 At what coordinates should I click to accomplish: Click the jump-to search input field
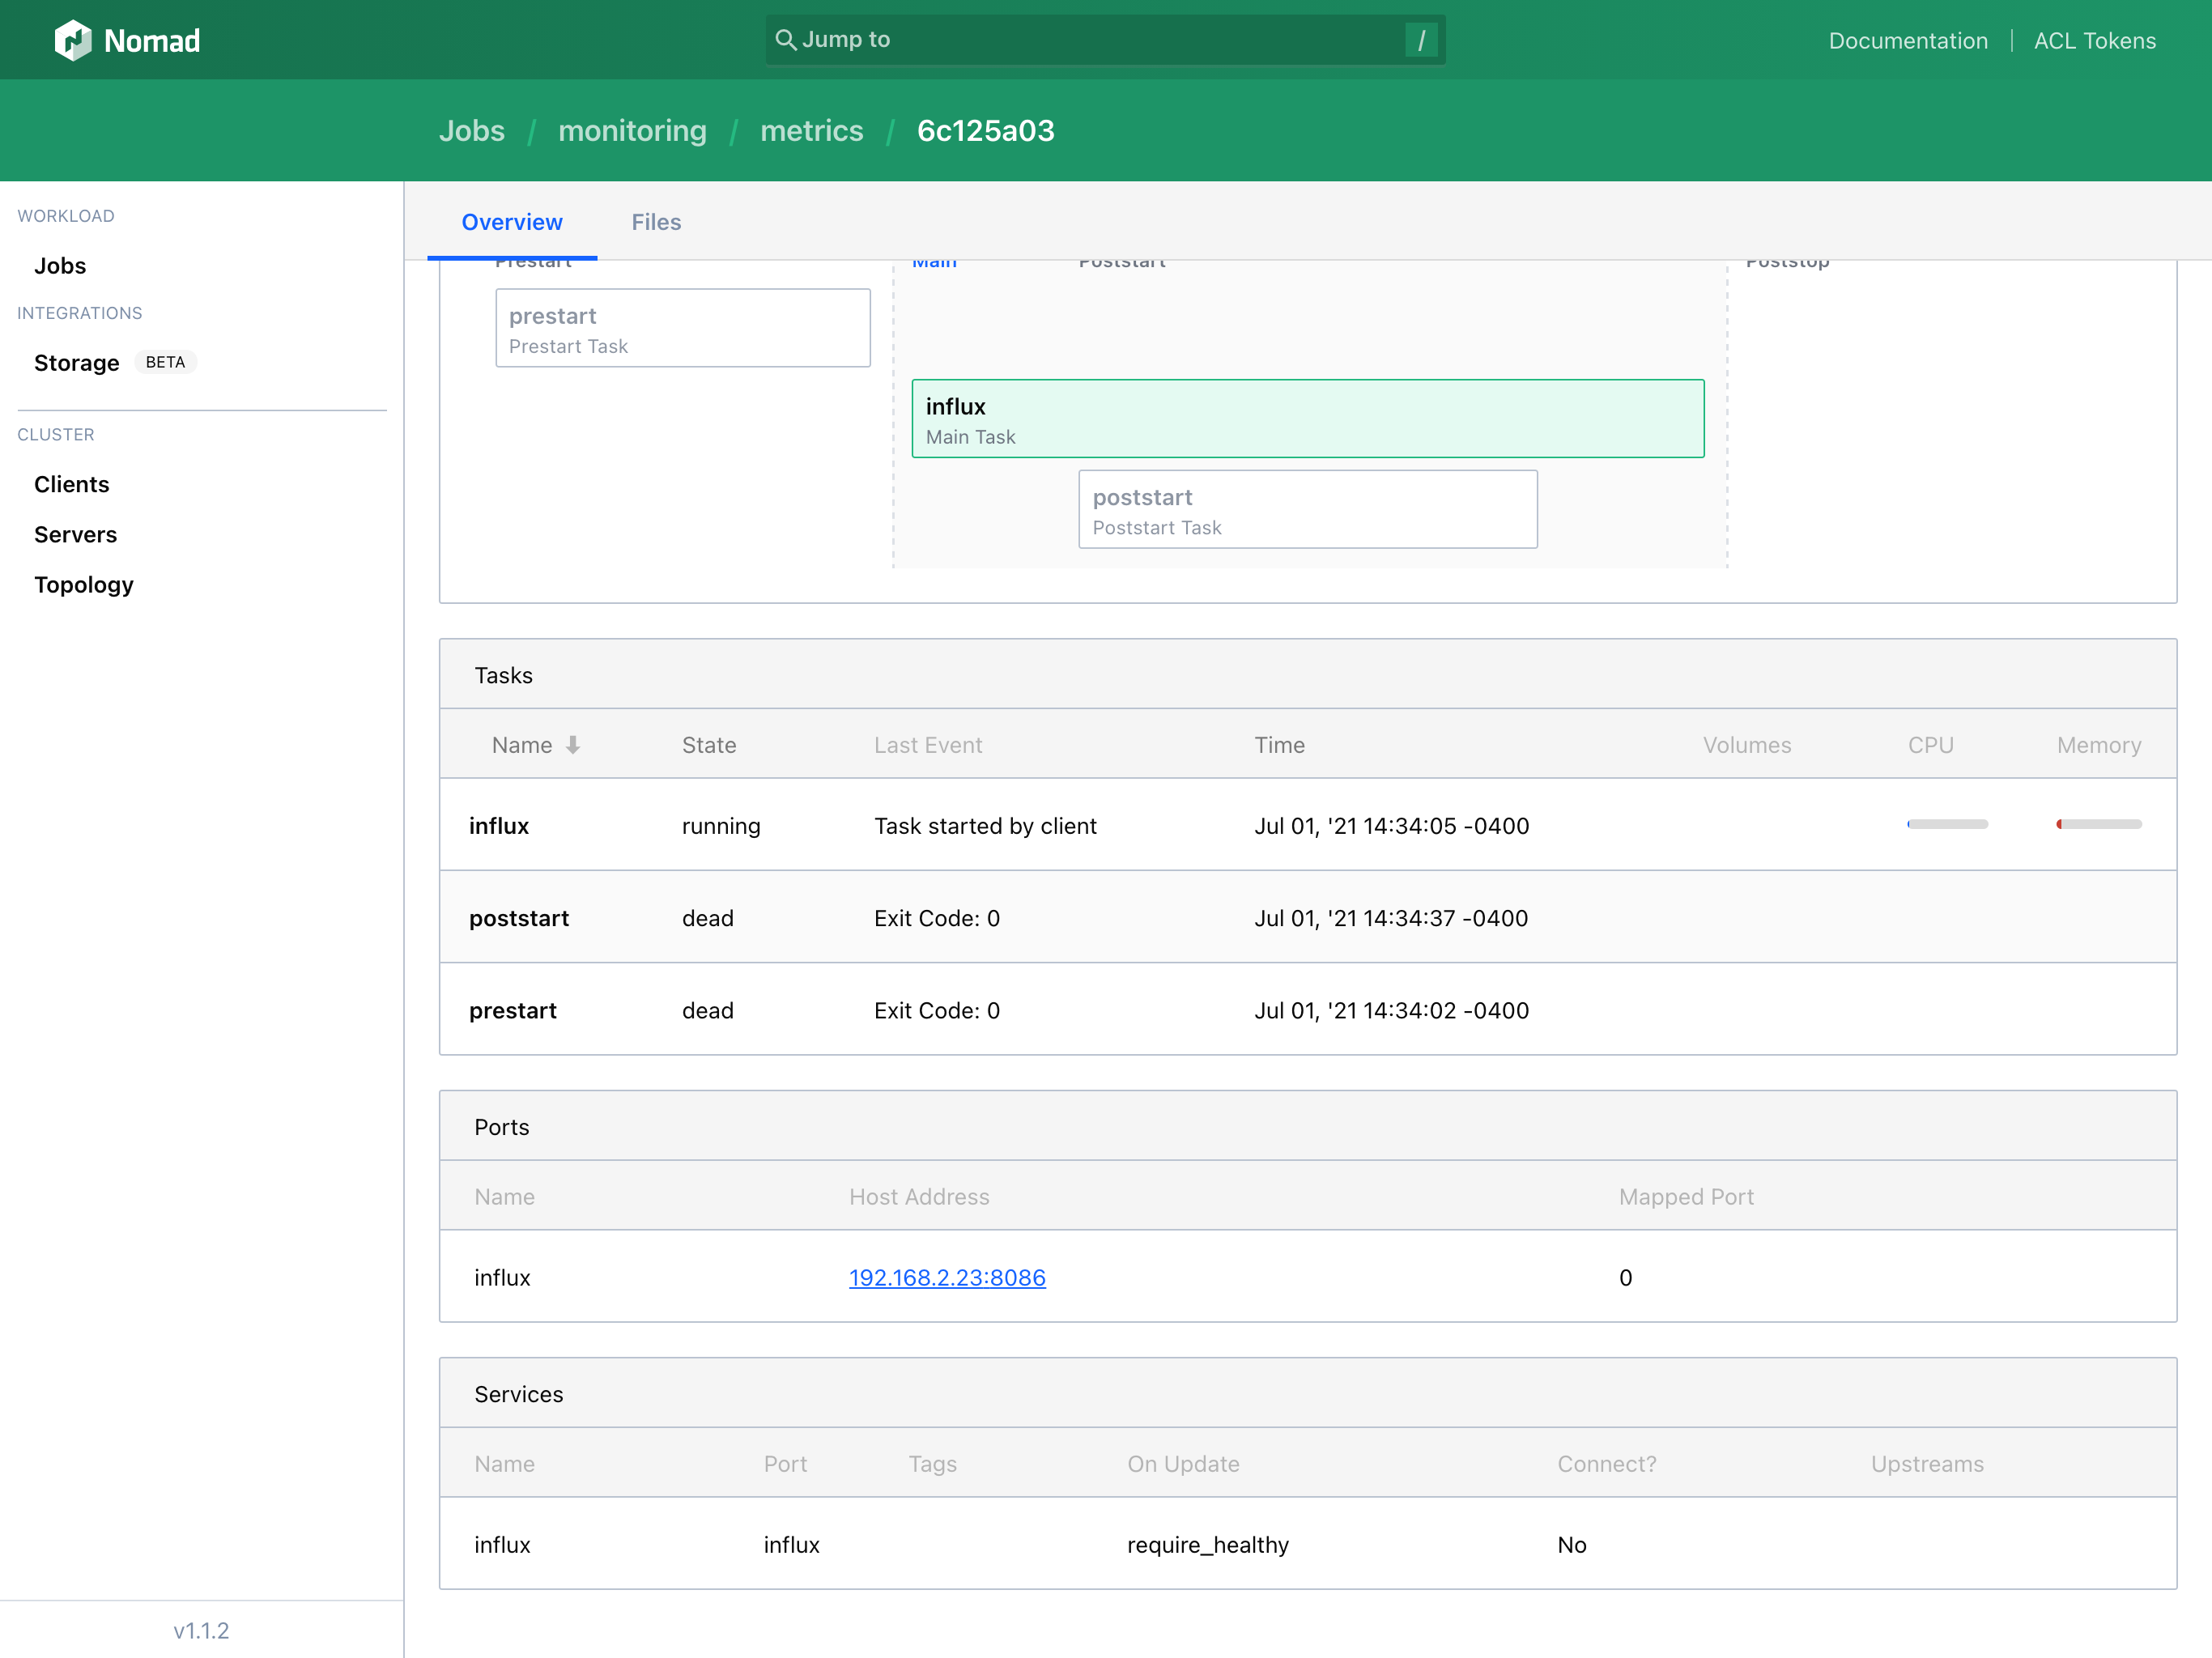point(1106,38)
